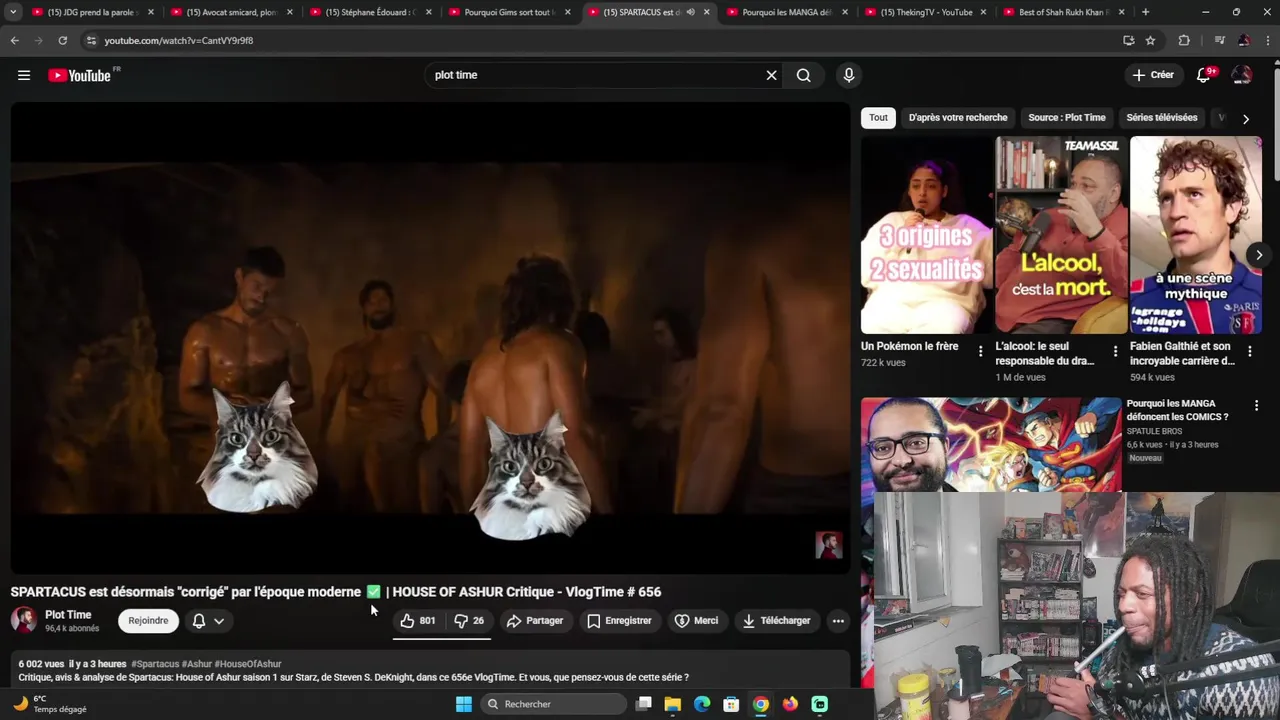Open options for Un Pokémon le frère
1280x720 pixels.
[x=980, y=351]
